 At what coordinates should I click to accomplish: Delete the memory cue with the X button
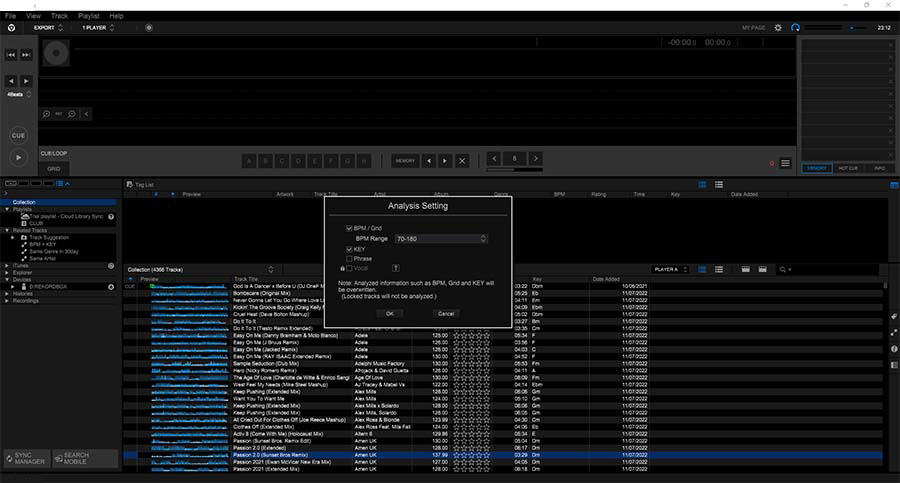point(462,161)
